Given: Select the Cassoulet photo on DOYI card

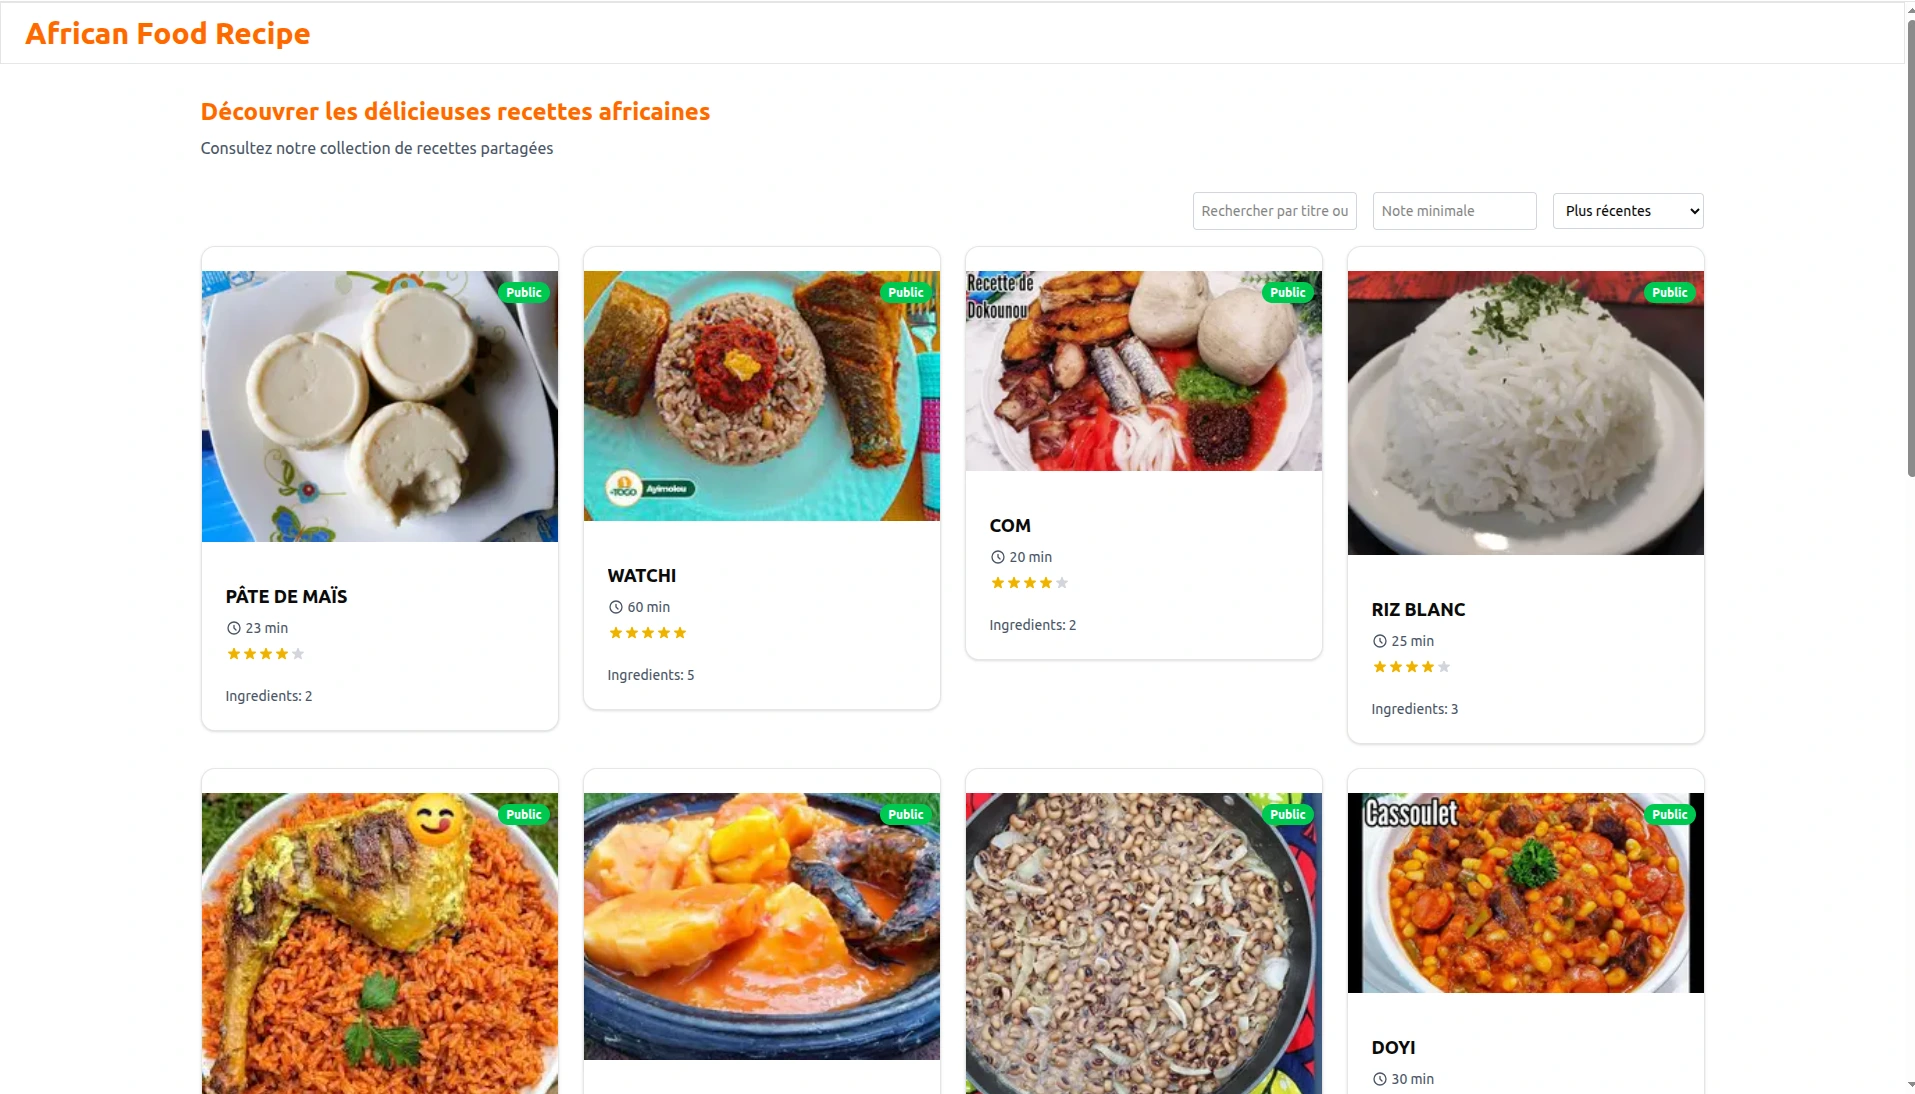Looking at the screenshot, I should point(1525,893).
